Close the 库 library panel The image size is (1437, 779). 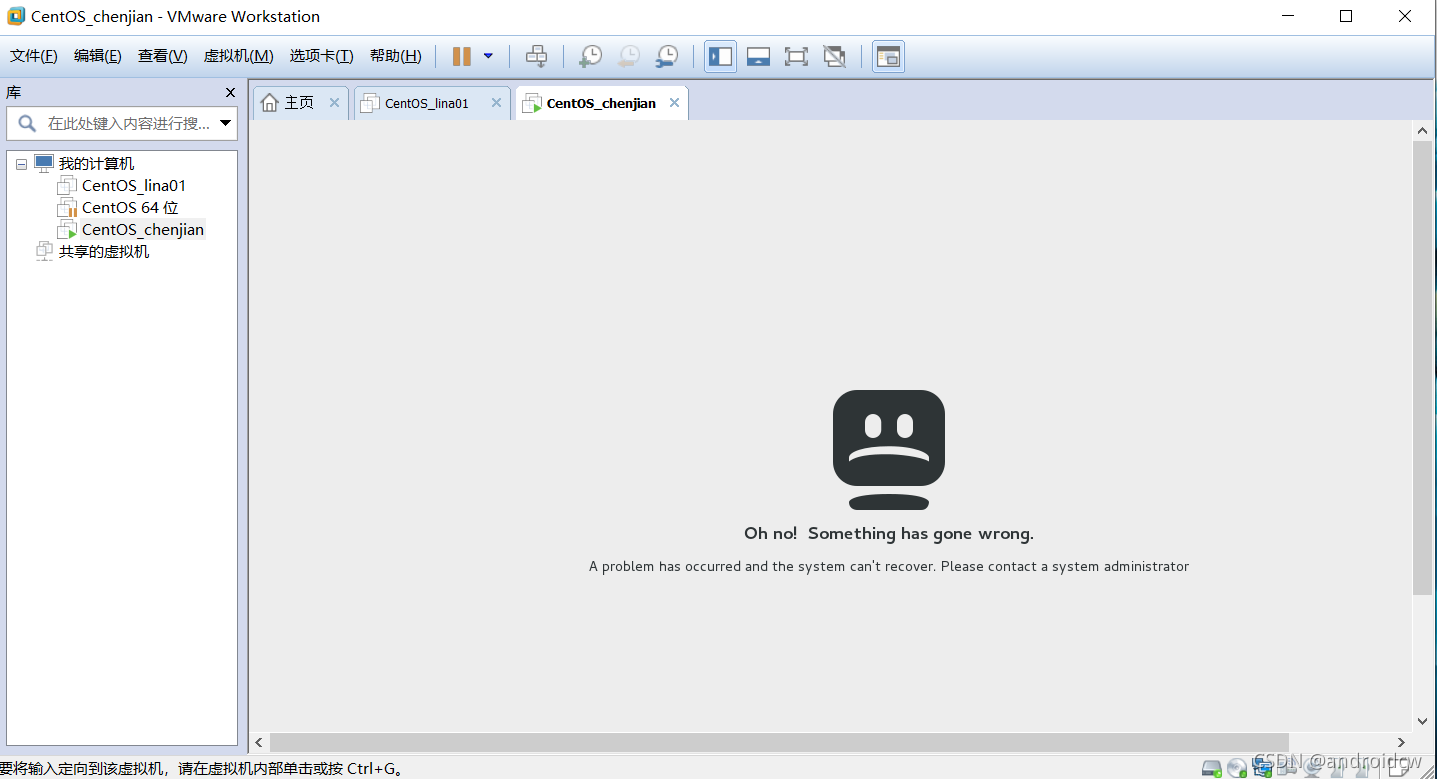tap(230, 92)
